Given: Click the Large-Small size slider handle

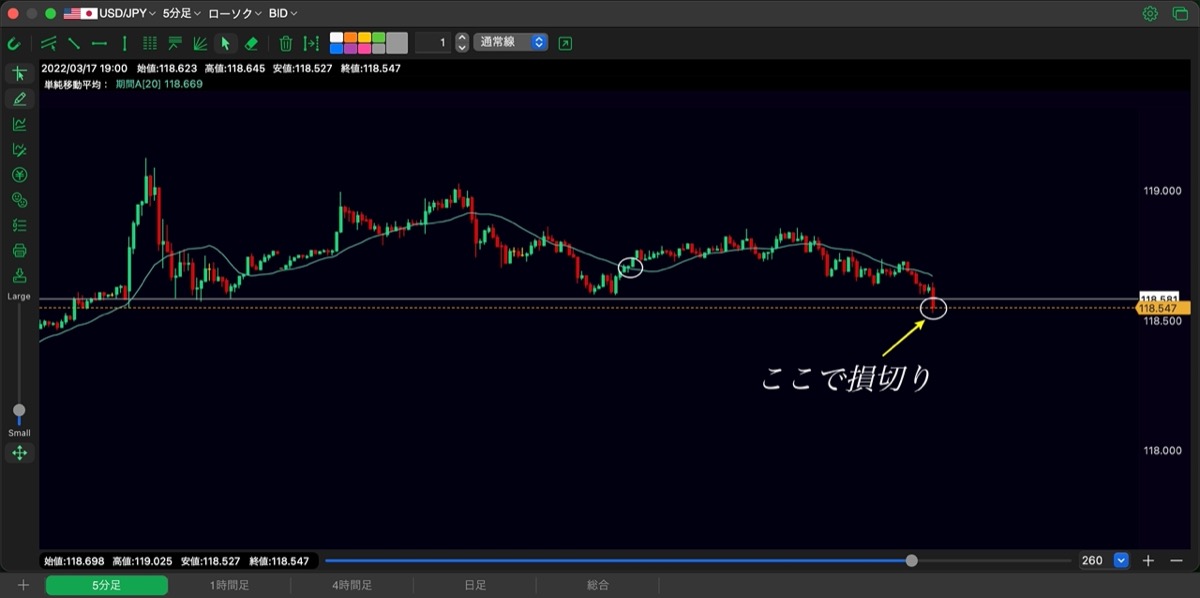Looking at the screenshot, I should pyautogui.click(x=19, y=410).
